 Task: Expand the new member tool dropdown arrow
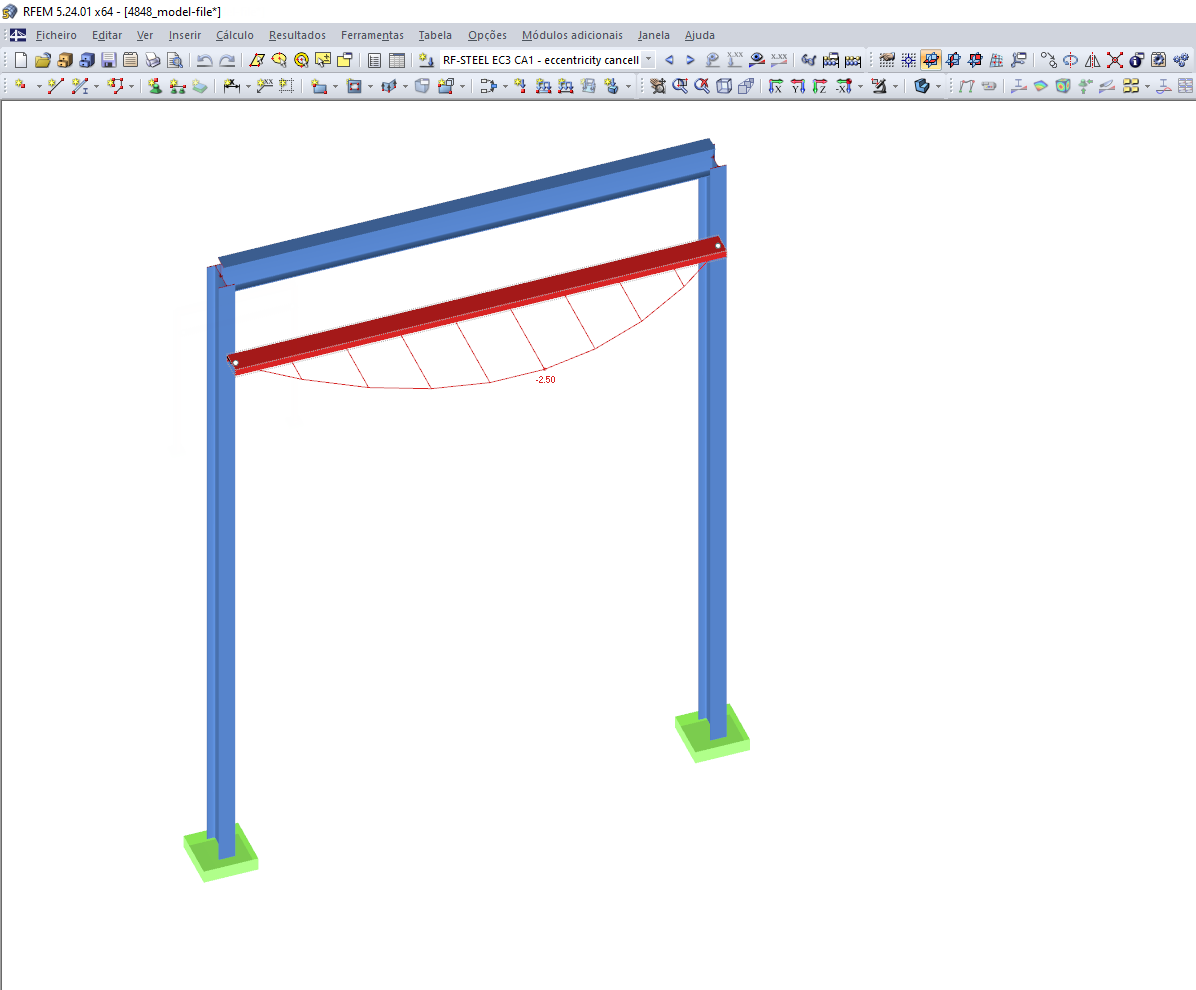point(96,86)
